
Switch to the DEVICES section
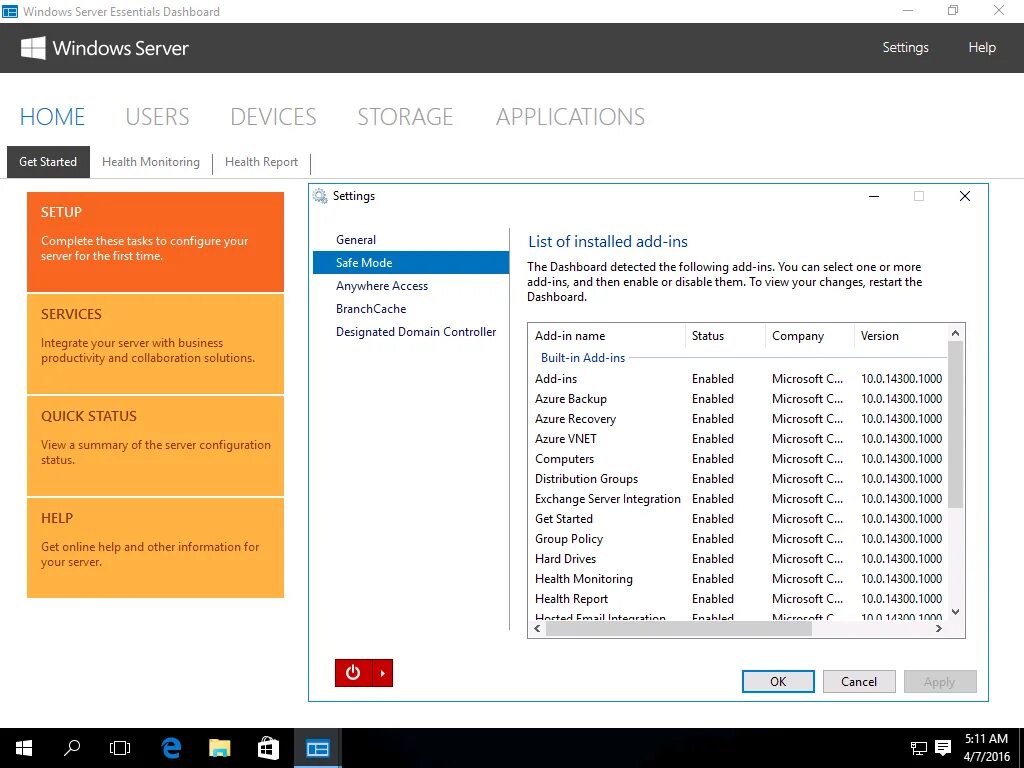click(x=273, y=117)
